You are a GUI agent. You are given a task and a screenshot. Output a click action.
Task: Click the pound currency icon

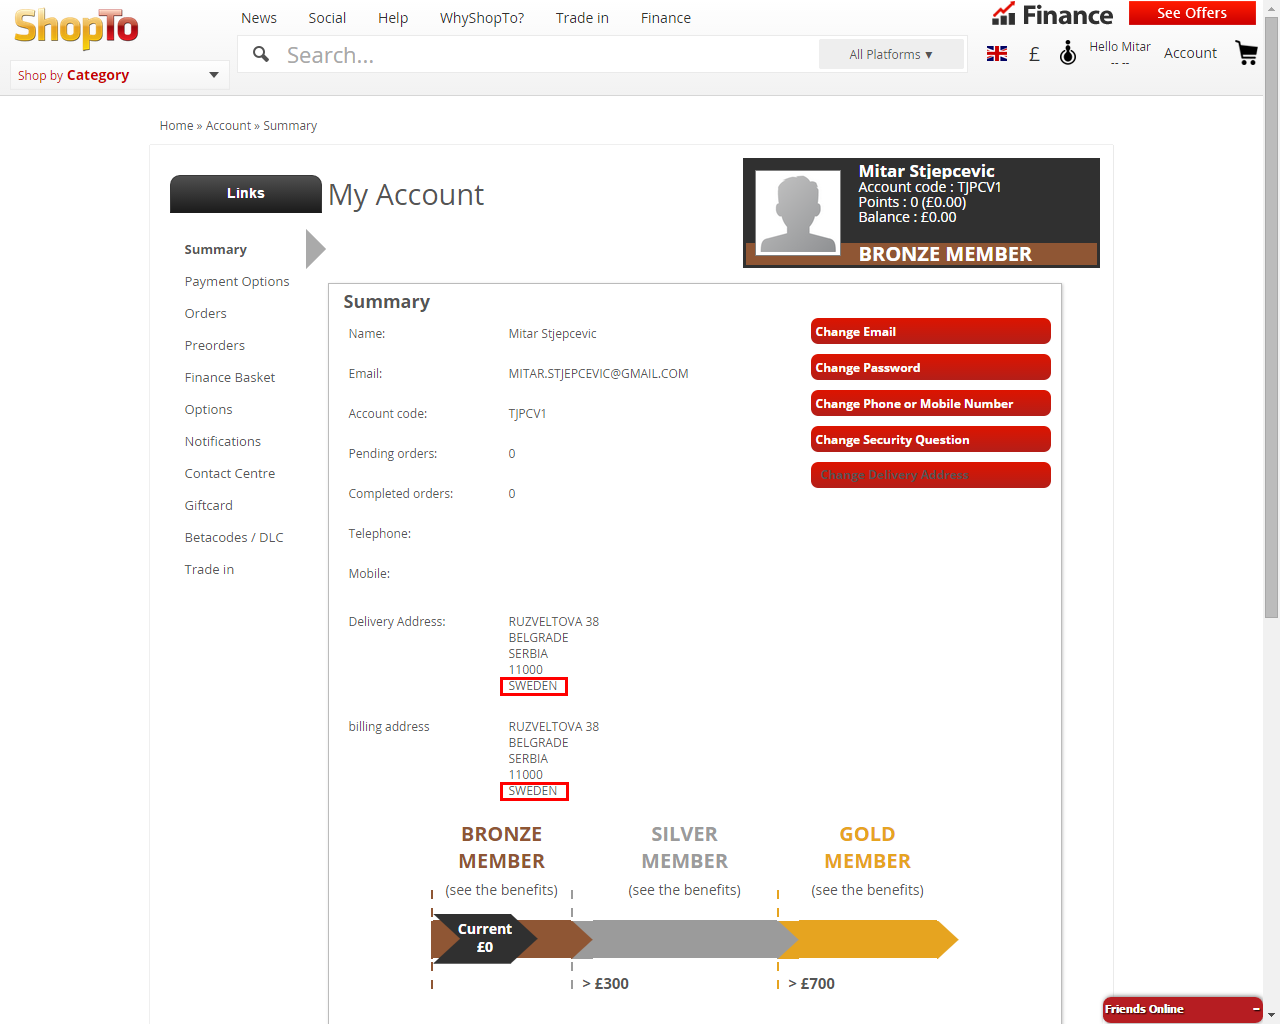click(1034, 54)
